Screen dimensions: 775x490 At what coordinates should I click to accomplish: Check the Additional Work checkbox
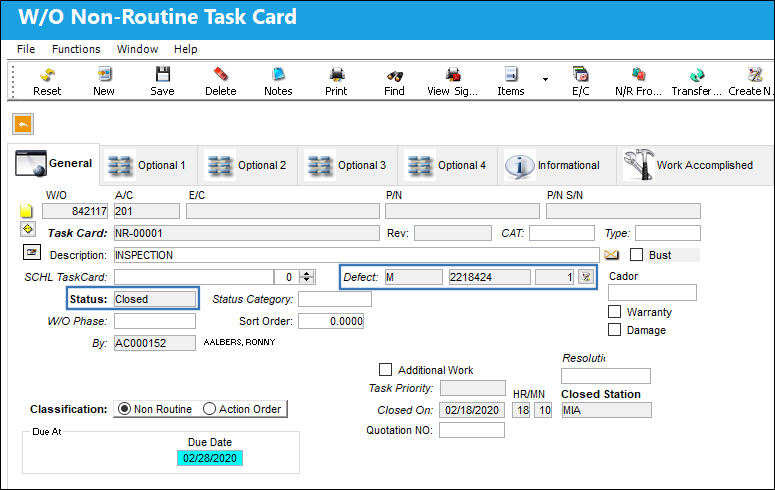385,369
